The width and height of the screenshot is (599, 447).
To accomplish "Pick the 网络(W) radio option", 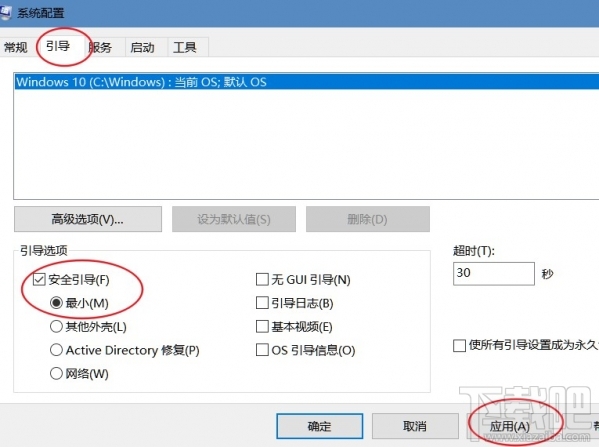I will coord(56,373).
